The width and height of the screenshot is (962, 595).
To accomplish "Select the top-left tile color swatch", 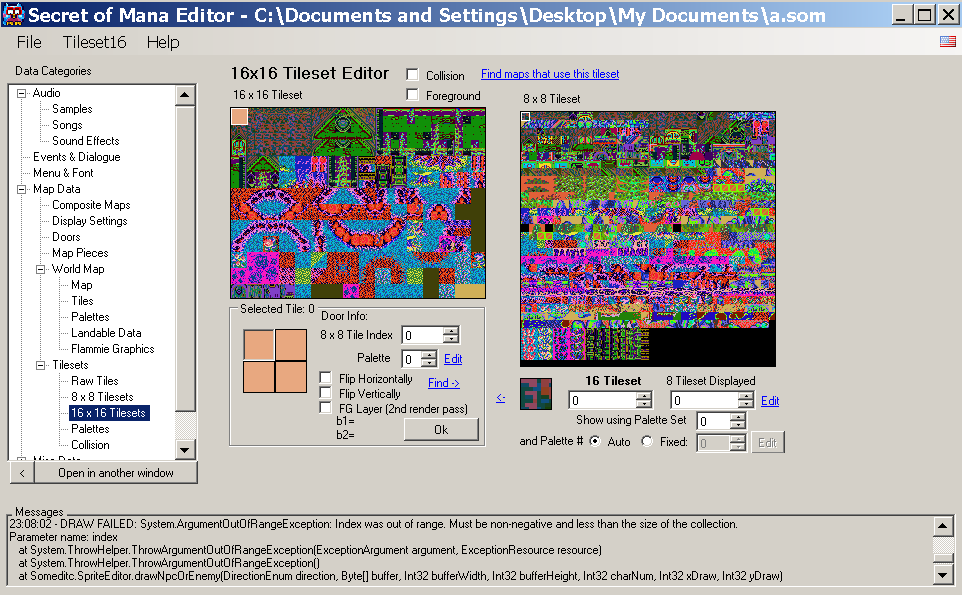I will (239, 117).
